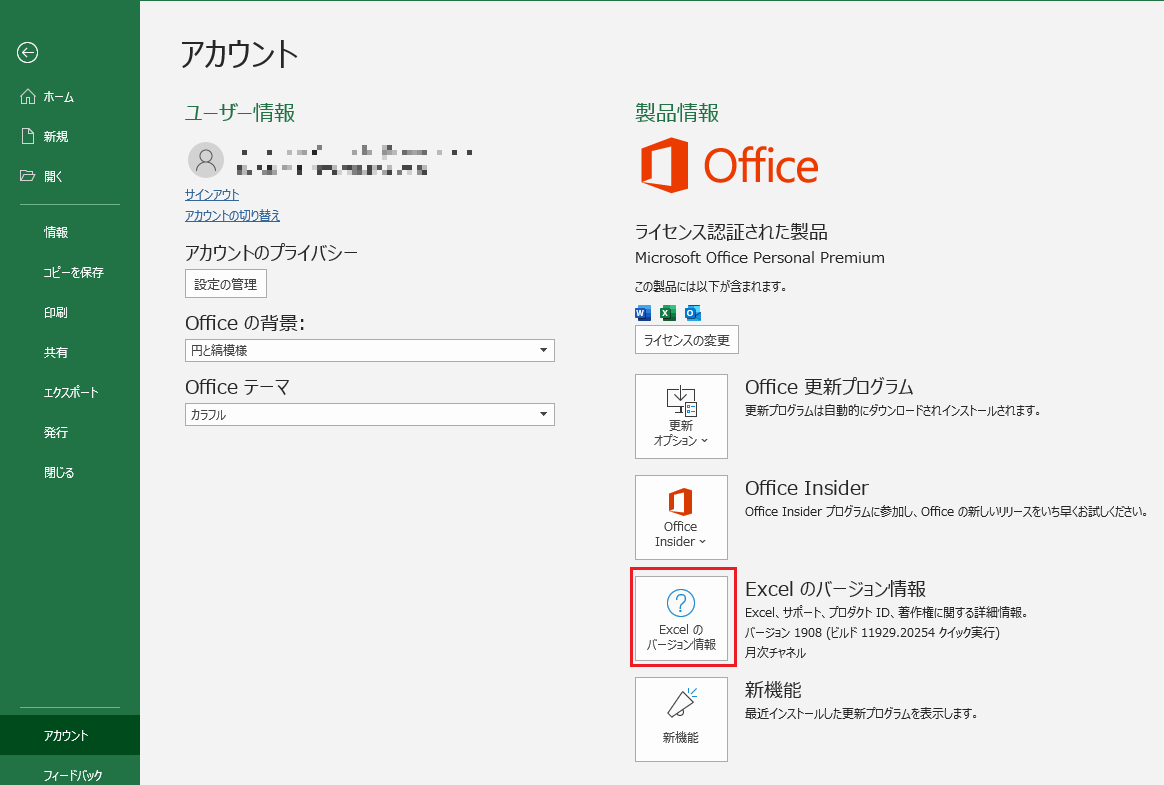Open the Office Insider button

tap(681, 517)
